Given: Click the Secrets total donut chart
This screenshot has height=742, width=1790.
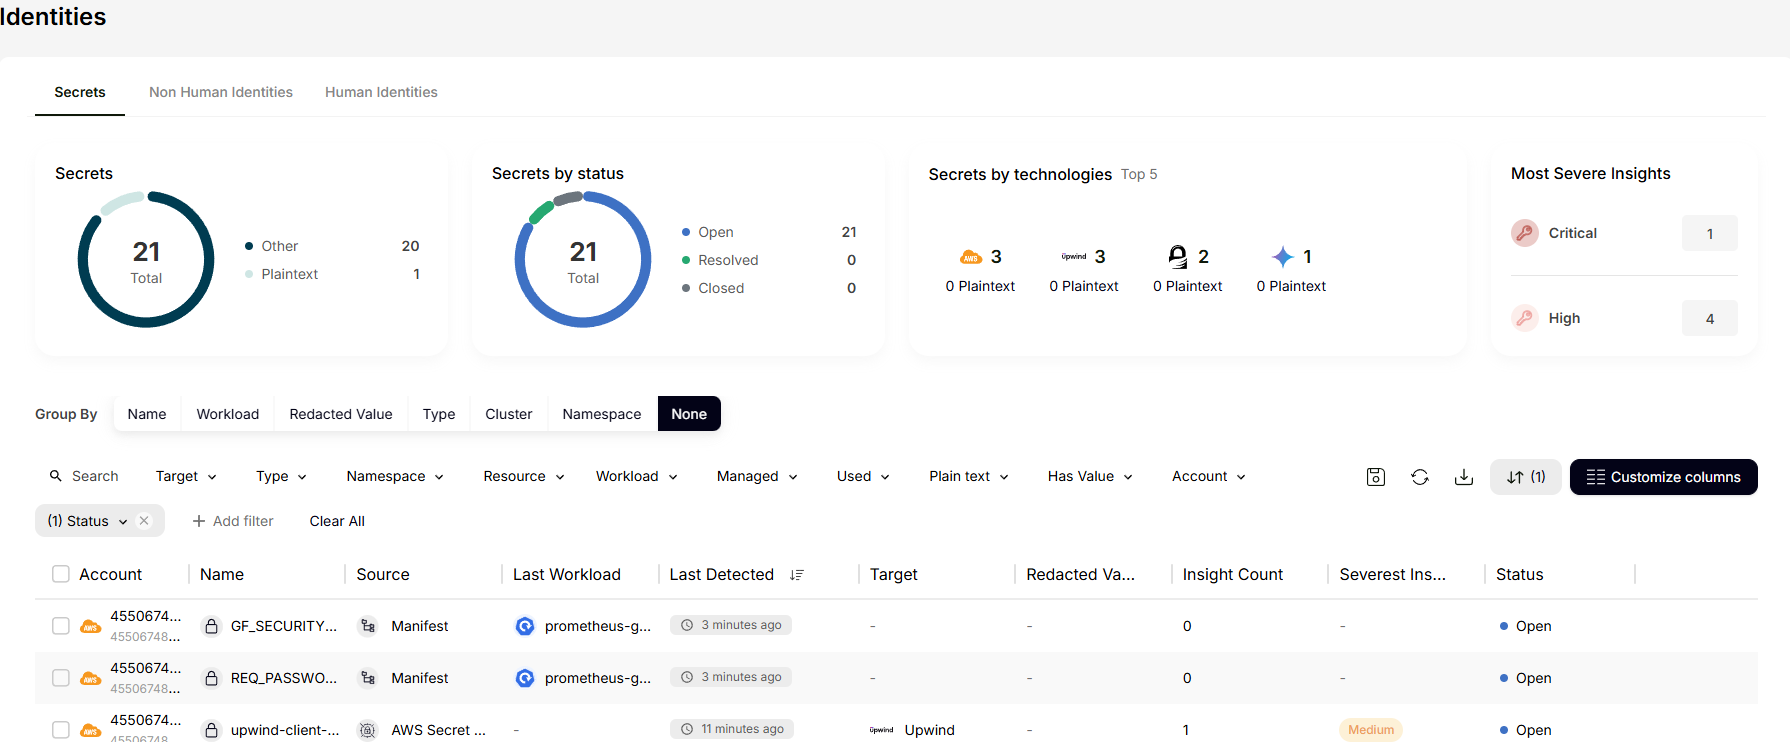Looking at the screenshot, I should [x=146, y=260].
